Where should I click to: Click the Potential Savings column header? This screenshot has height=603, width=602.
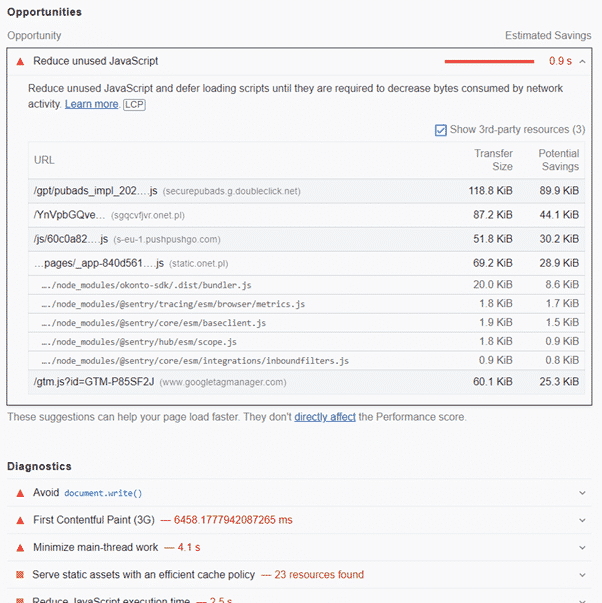click(x=559, y=160)
